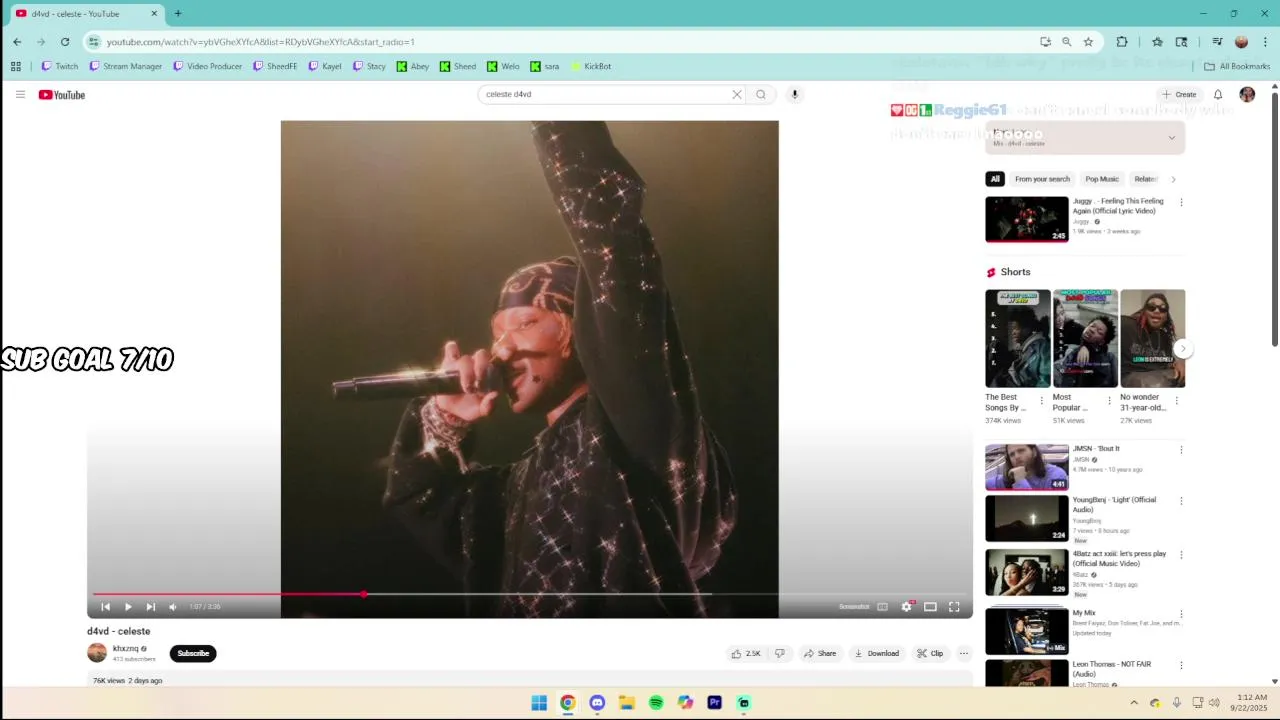1280x720 pixels.
Task: Open Spotify from taskbar
Action: tap(656, 703)
